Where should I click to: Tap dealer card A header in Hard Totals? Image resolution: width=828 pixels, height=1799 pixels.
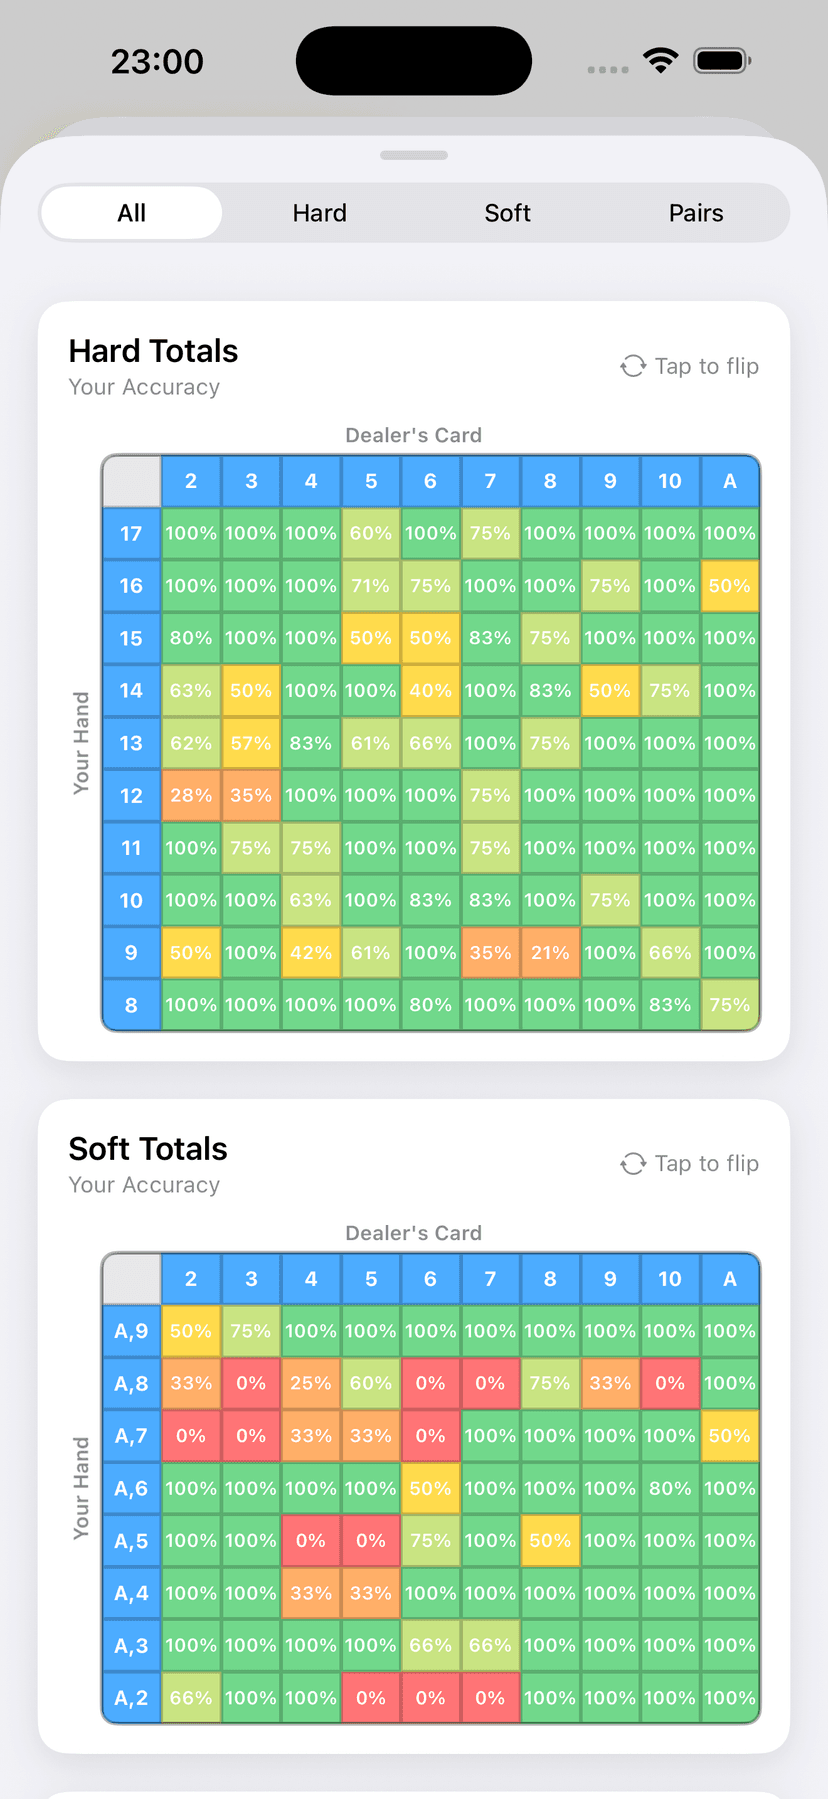pyautogui.click(x=730, y=481)
